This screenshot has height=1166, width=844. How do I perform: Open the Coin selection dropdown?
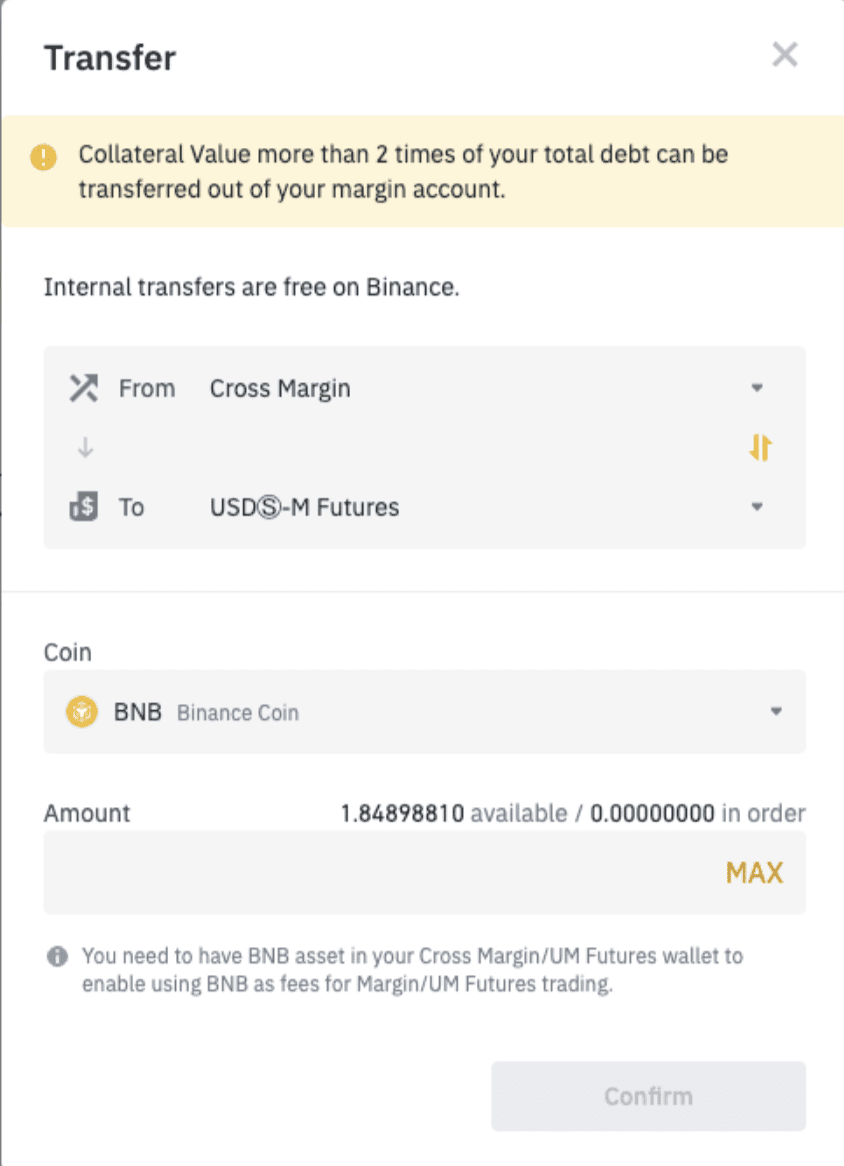425,712
